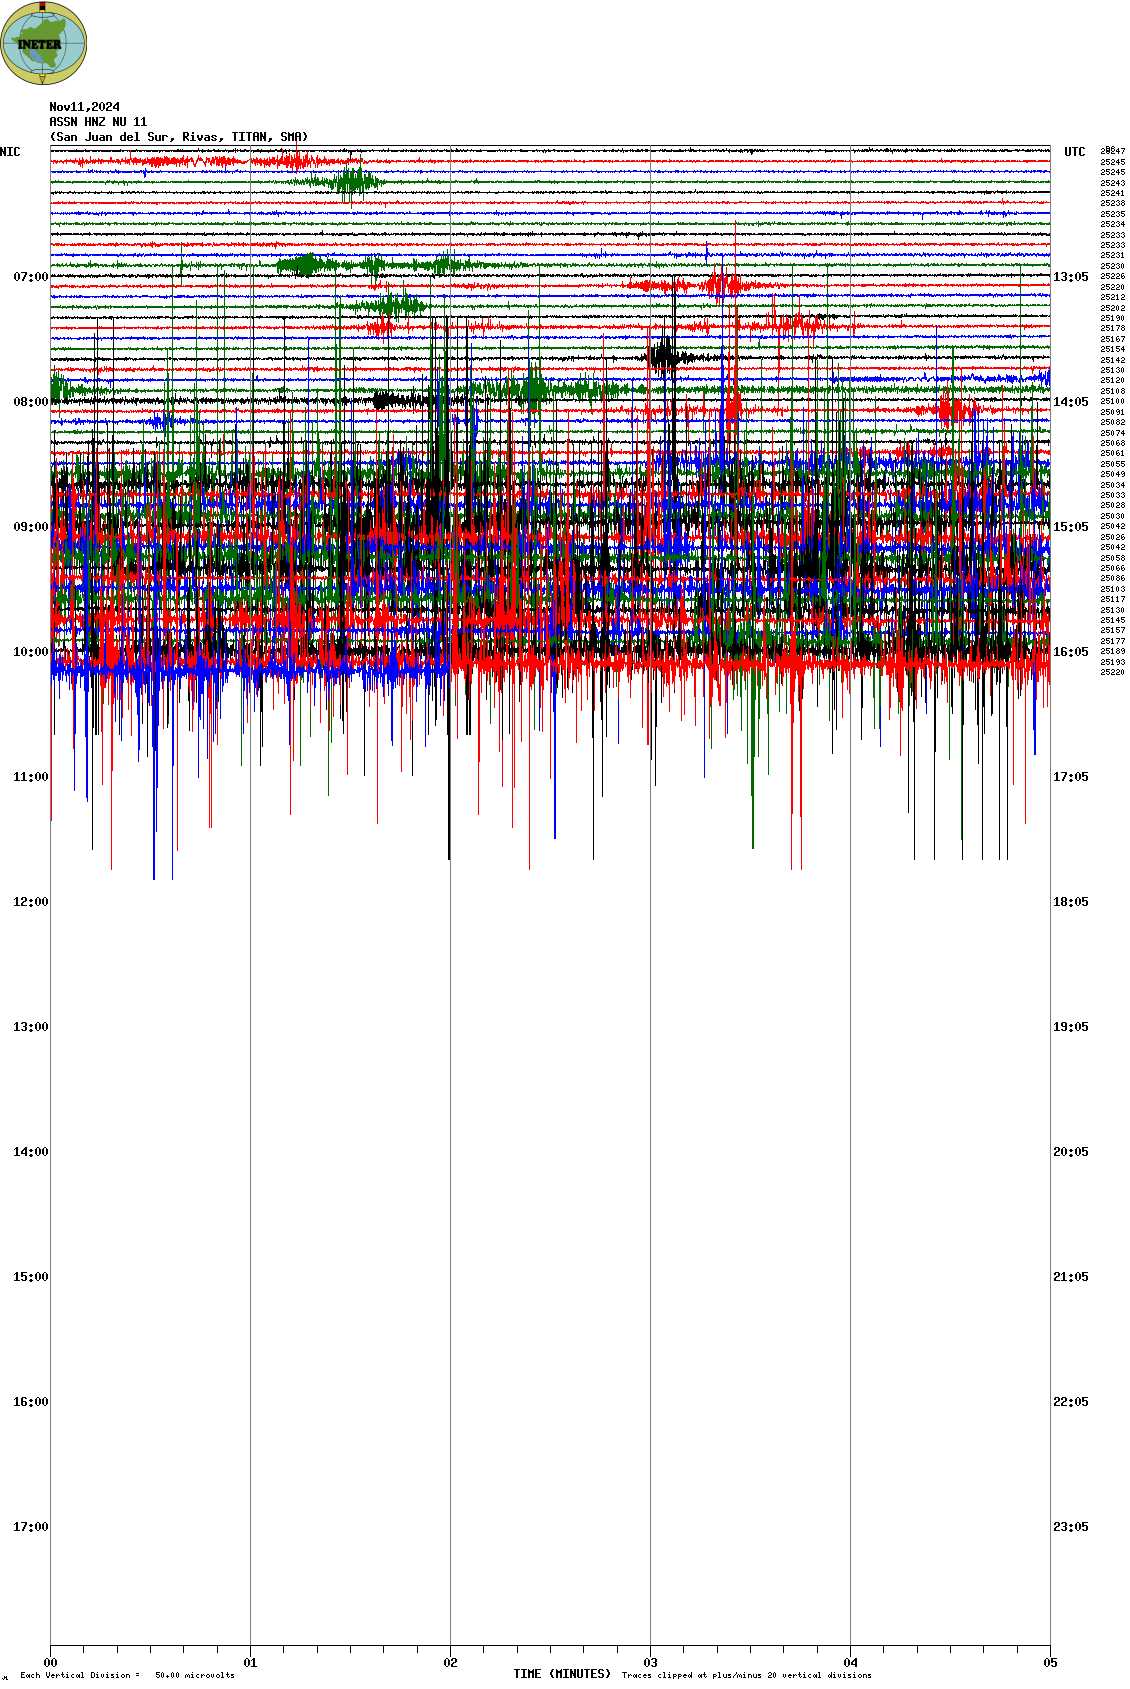
Task: Click the 04 minute tick on bottom axis
Action: [x=850, y=1663]
